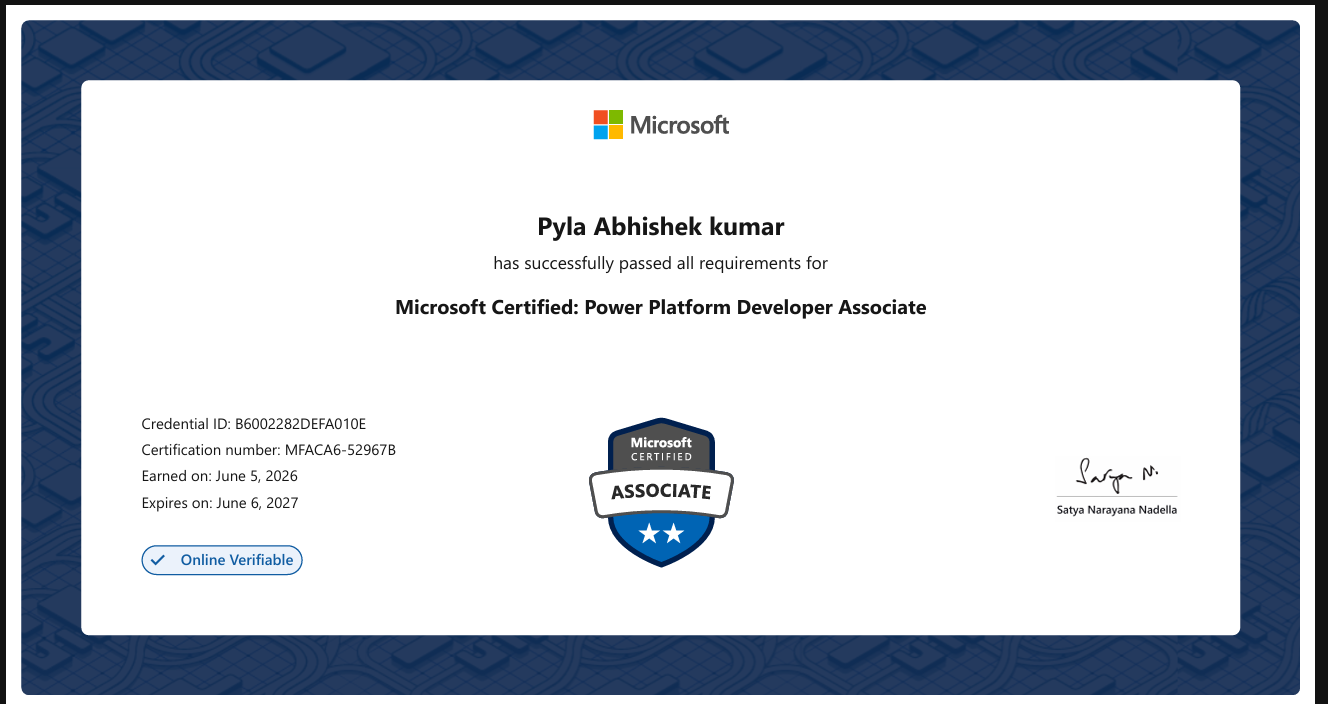1328x704 pixels.
Task: Select the name Pyla Abhishek kumar
Action: pyautogui.click(x=661, y=227)
